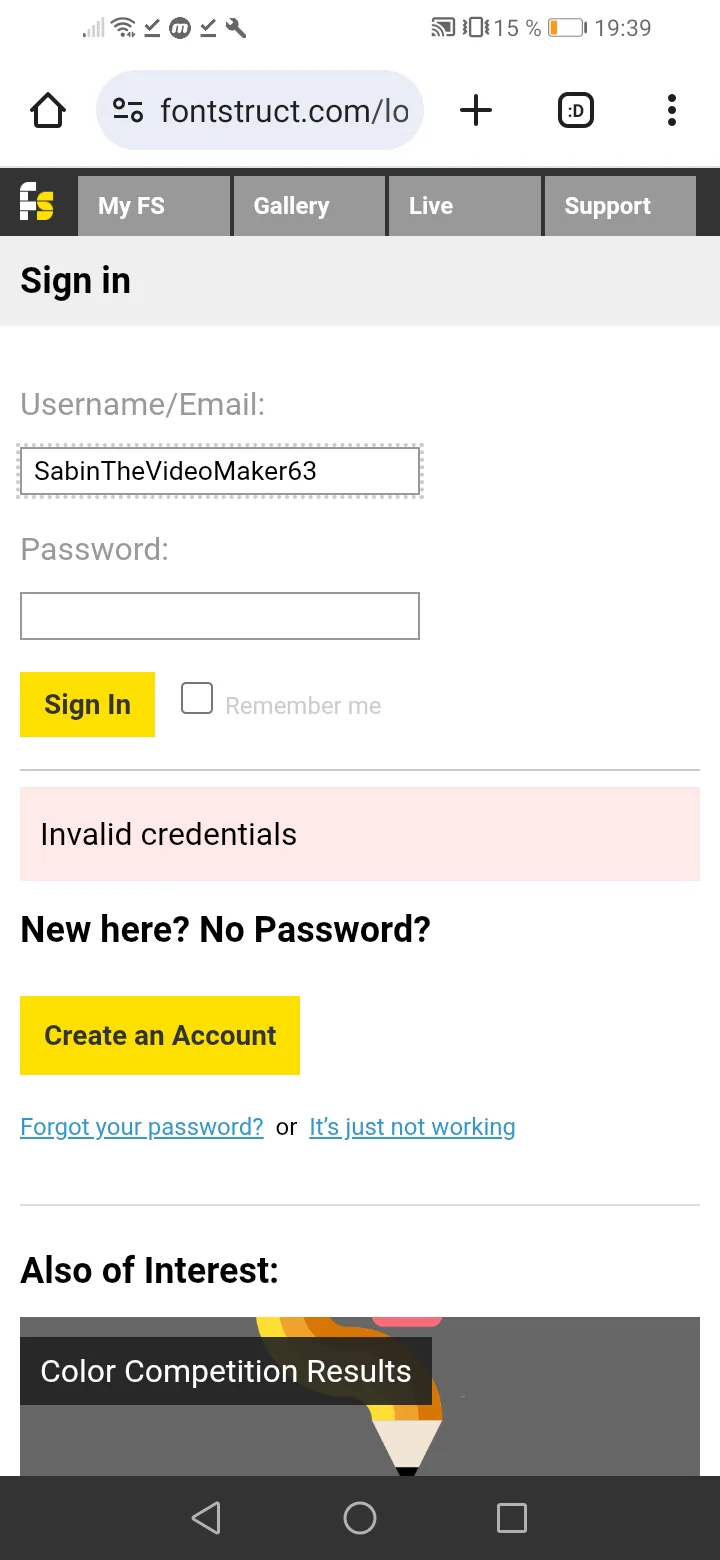Click the FontStruct FS logo
720x1560 pixels.
click(37, 203)
